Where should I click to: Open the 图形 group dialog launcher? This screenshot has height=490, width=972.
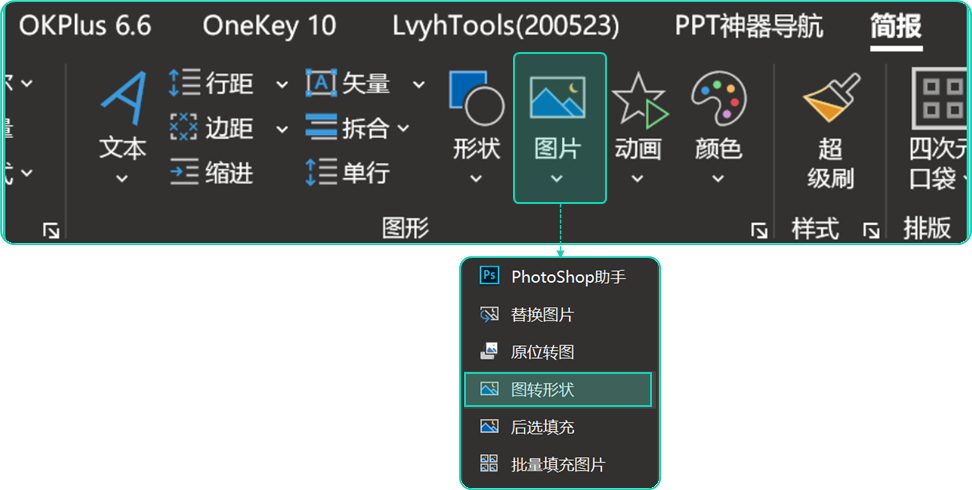coord(759,231)
